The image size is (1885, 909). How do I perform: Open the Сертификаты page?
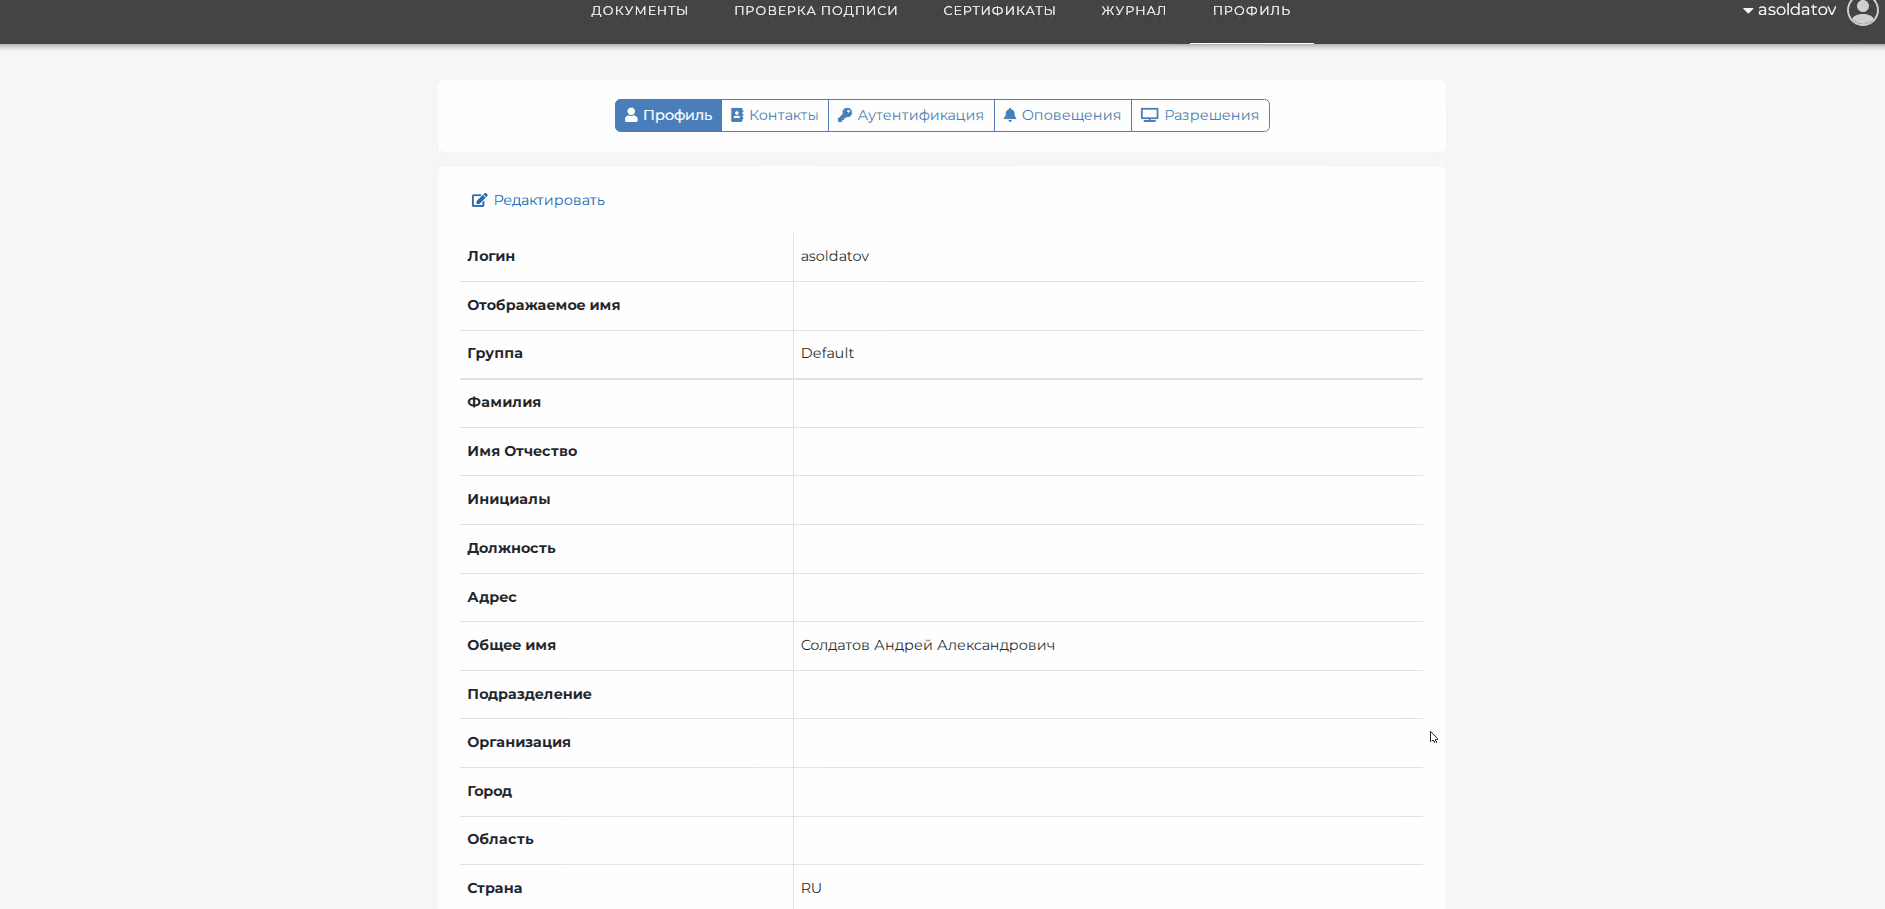999,11
